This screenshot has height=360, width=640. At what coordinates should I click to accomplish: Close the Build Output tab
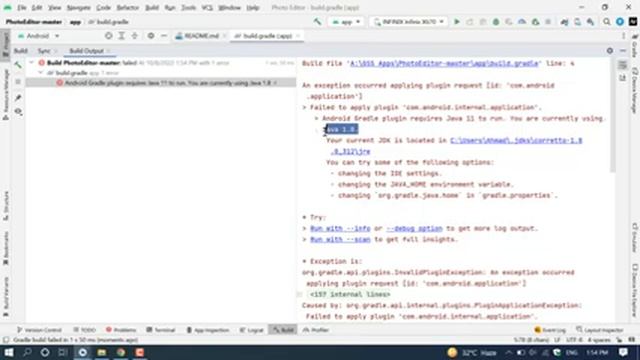point(109,51)
